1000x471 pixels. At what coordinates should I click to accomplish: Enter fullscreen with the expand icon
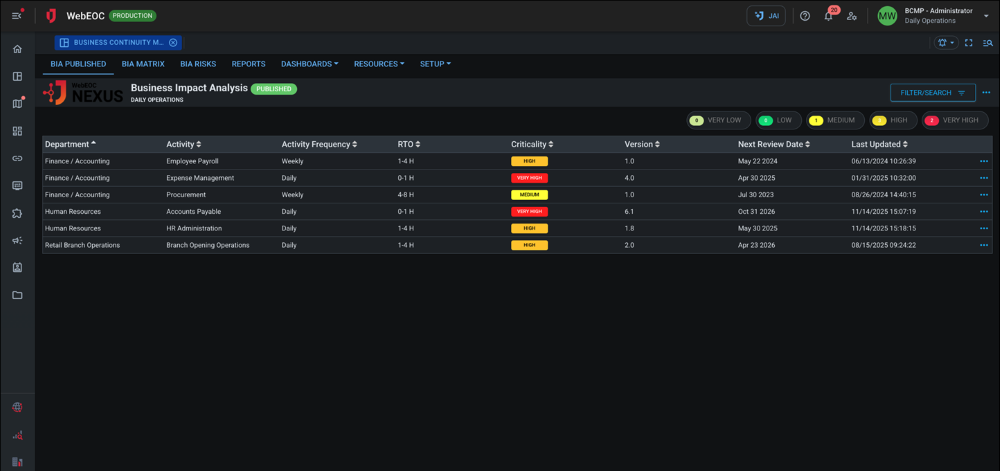click(x=969, y=43)
